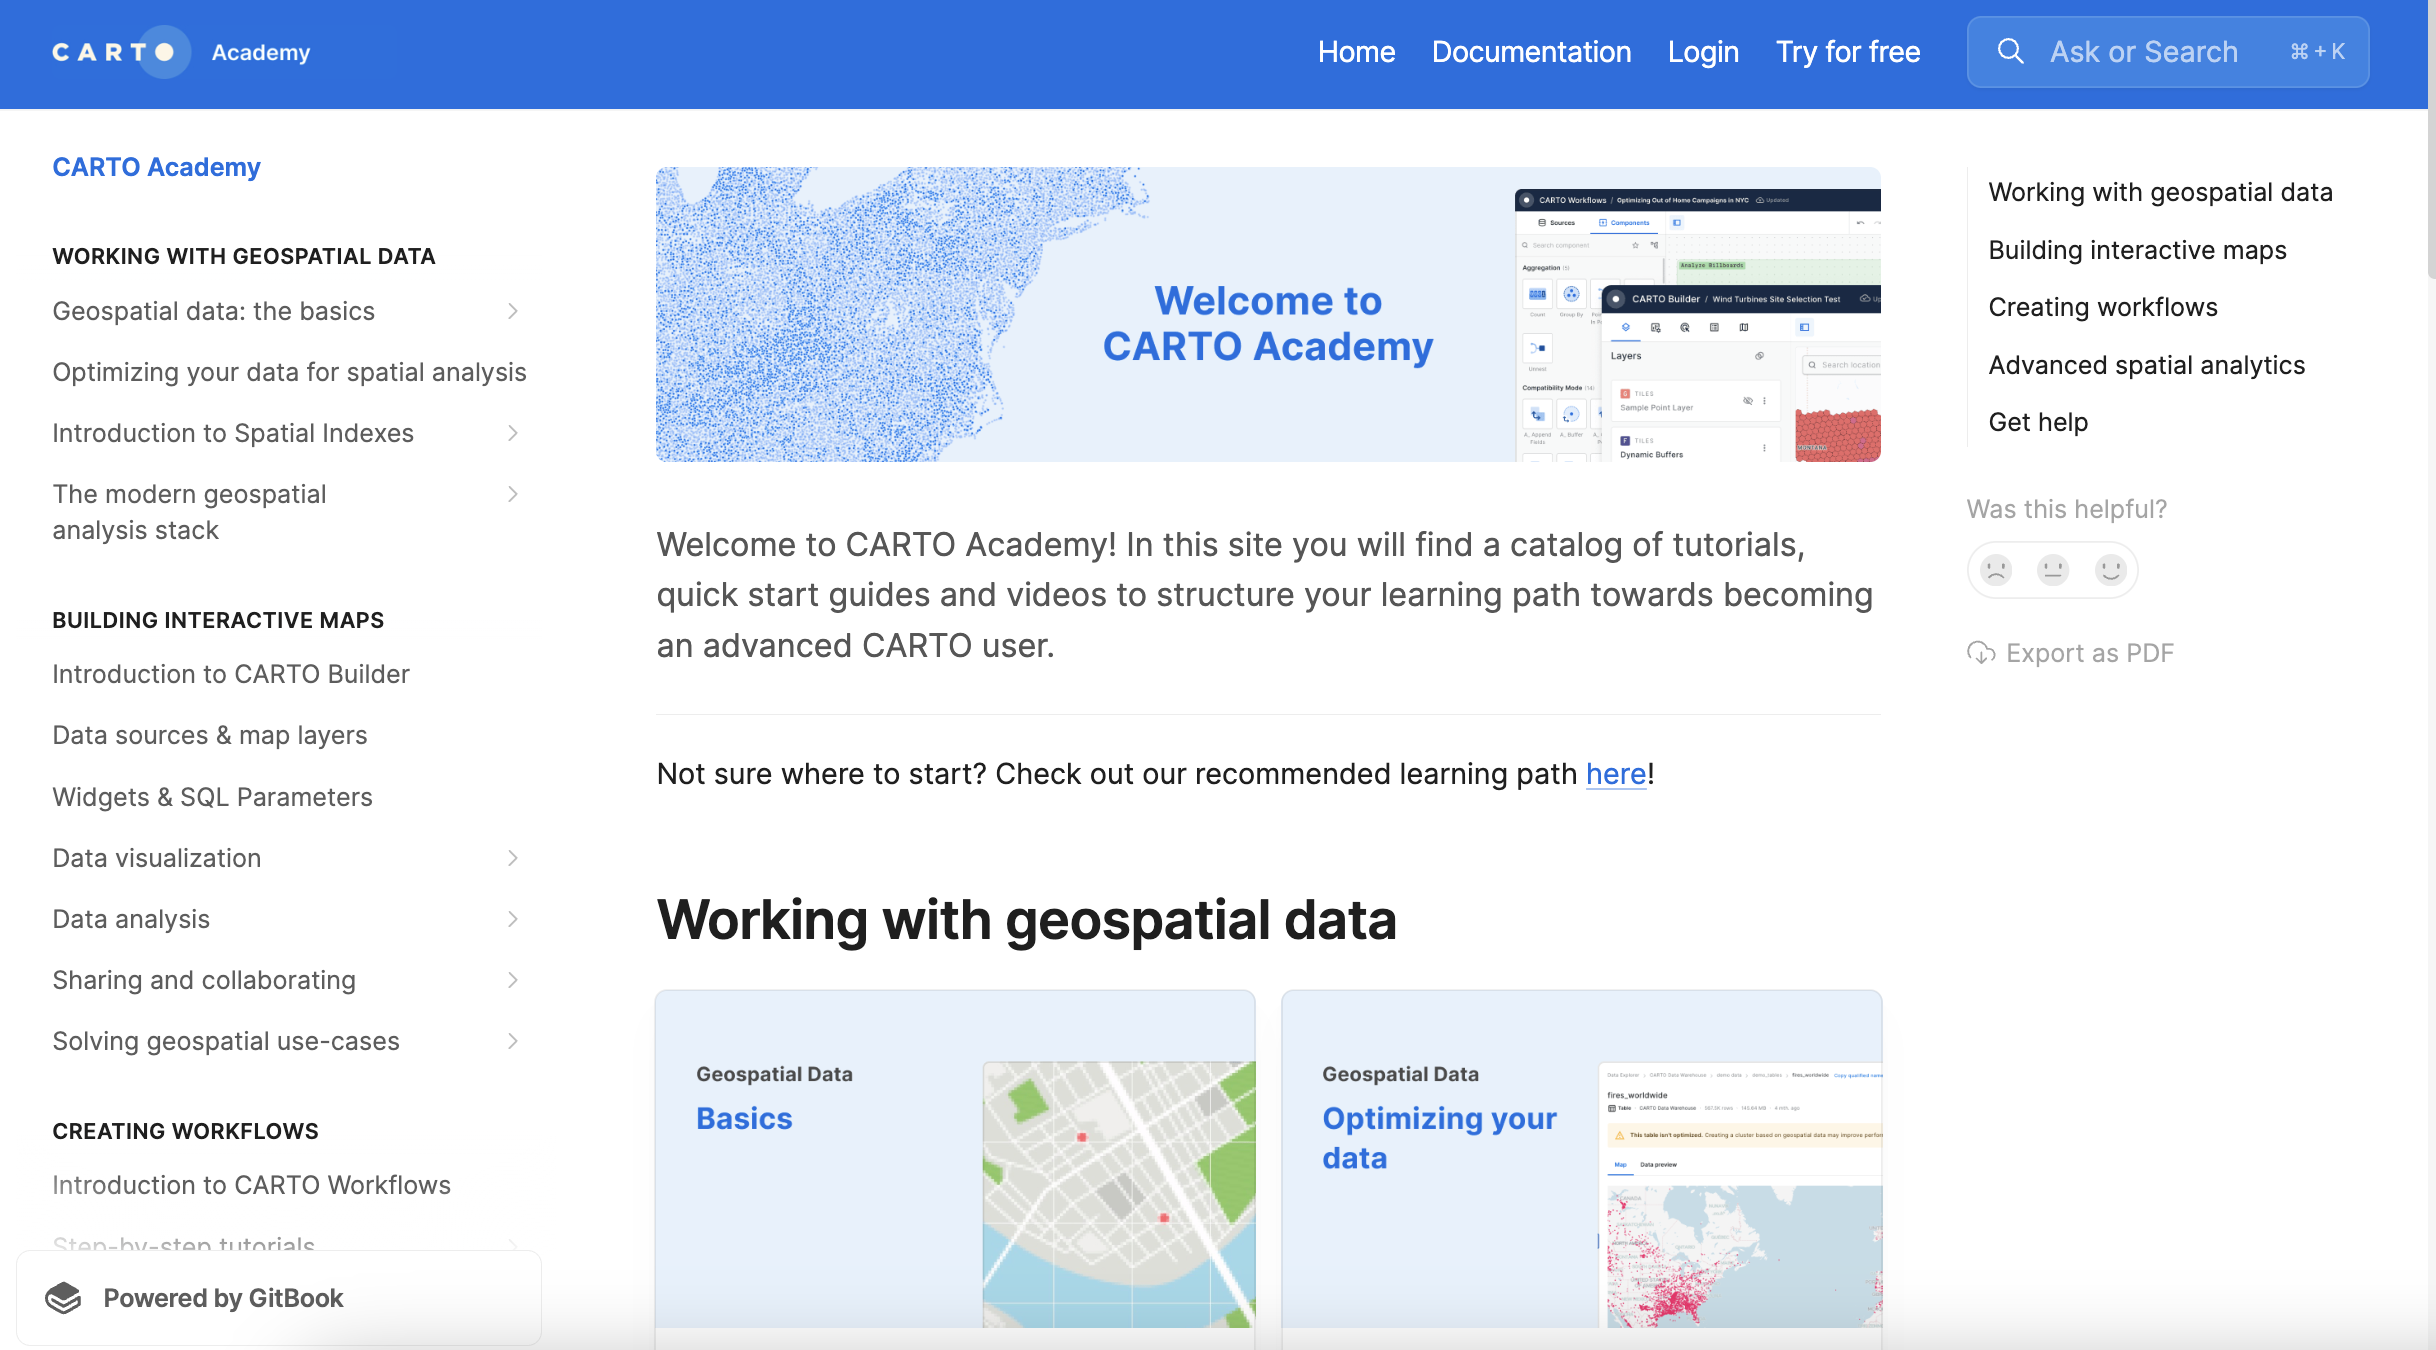Rate page with sad face icon

[x=1996, y=570]
